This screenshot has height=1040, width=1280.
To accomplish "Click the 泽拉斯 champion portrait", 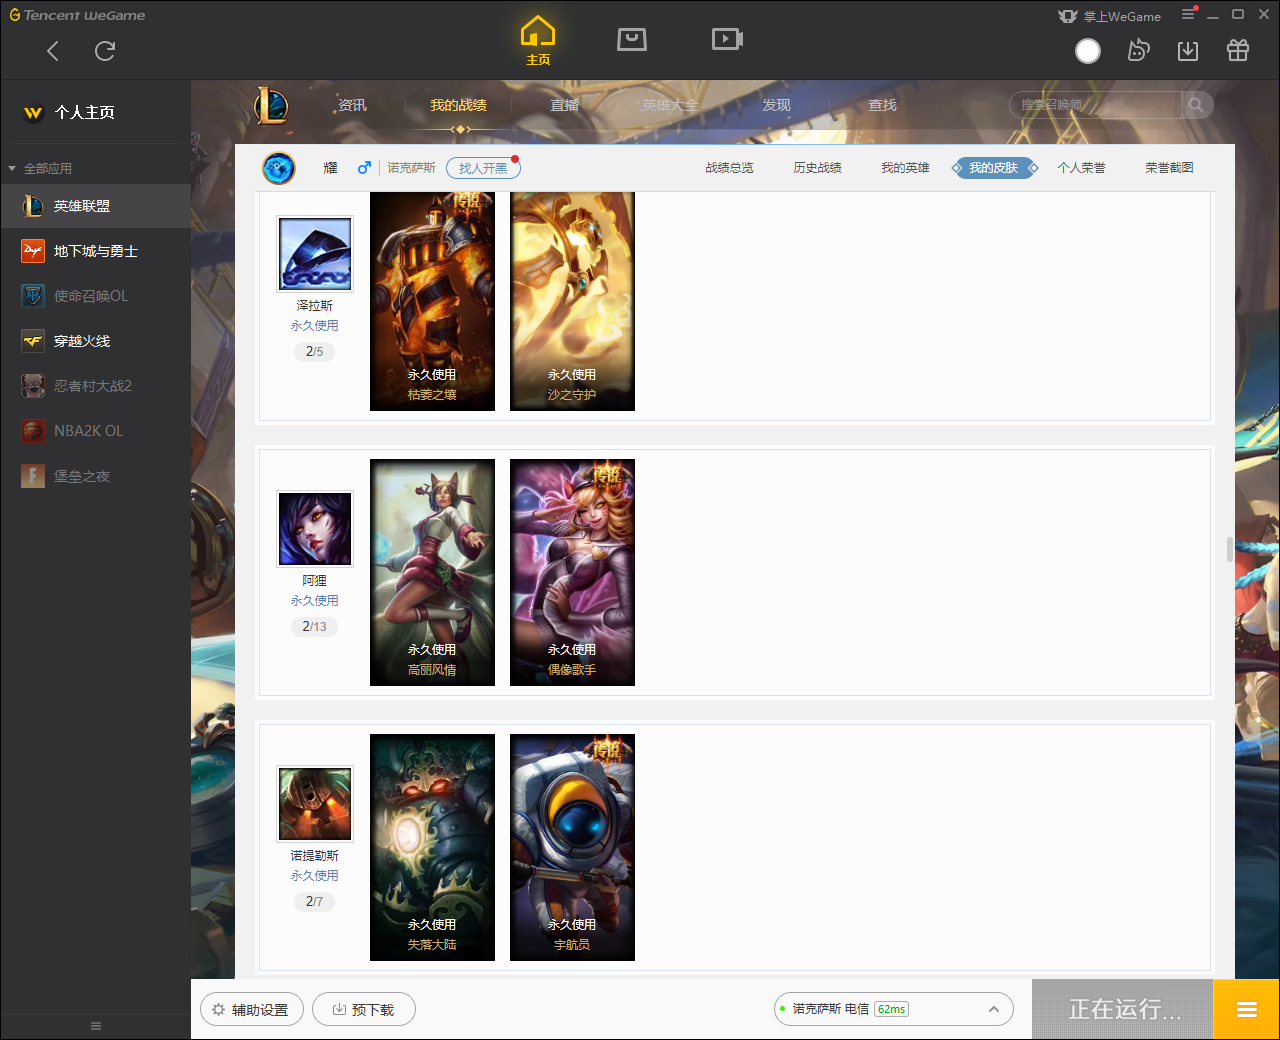I will tap(315, 254).
